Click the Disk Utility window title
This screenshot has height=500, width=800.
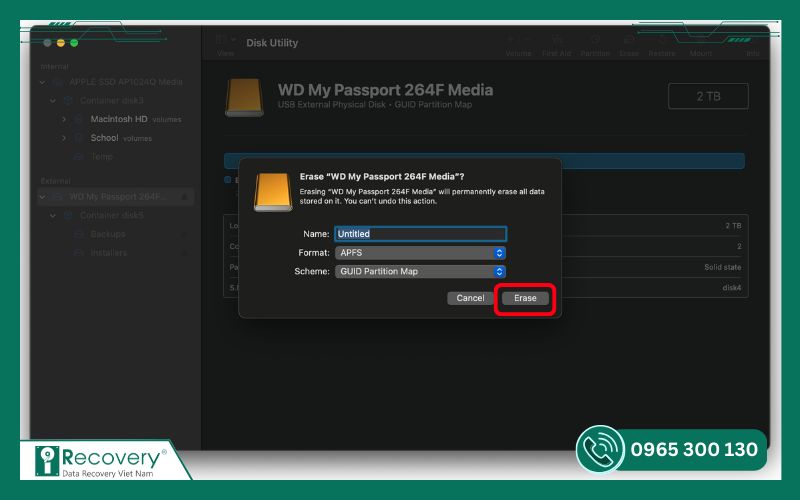[x=272, y=43]
